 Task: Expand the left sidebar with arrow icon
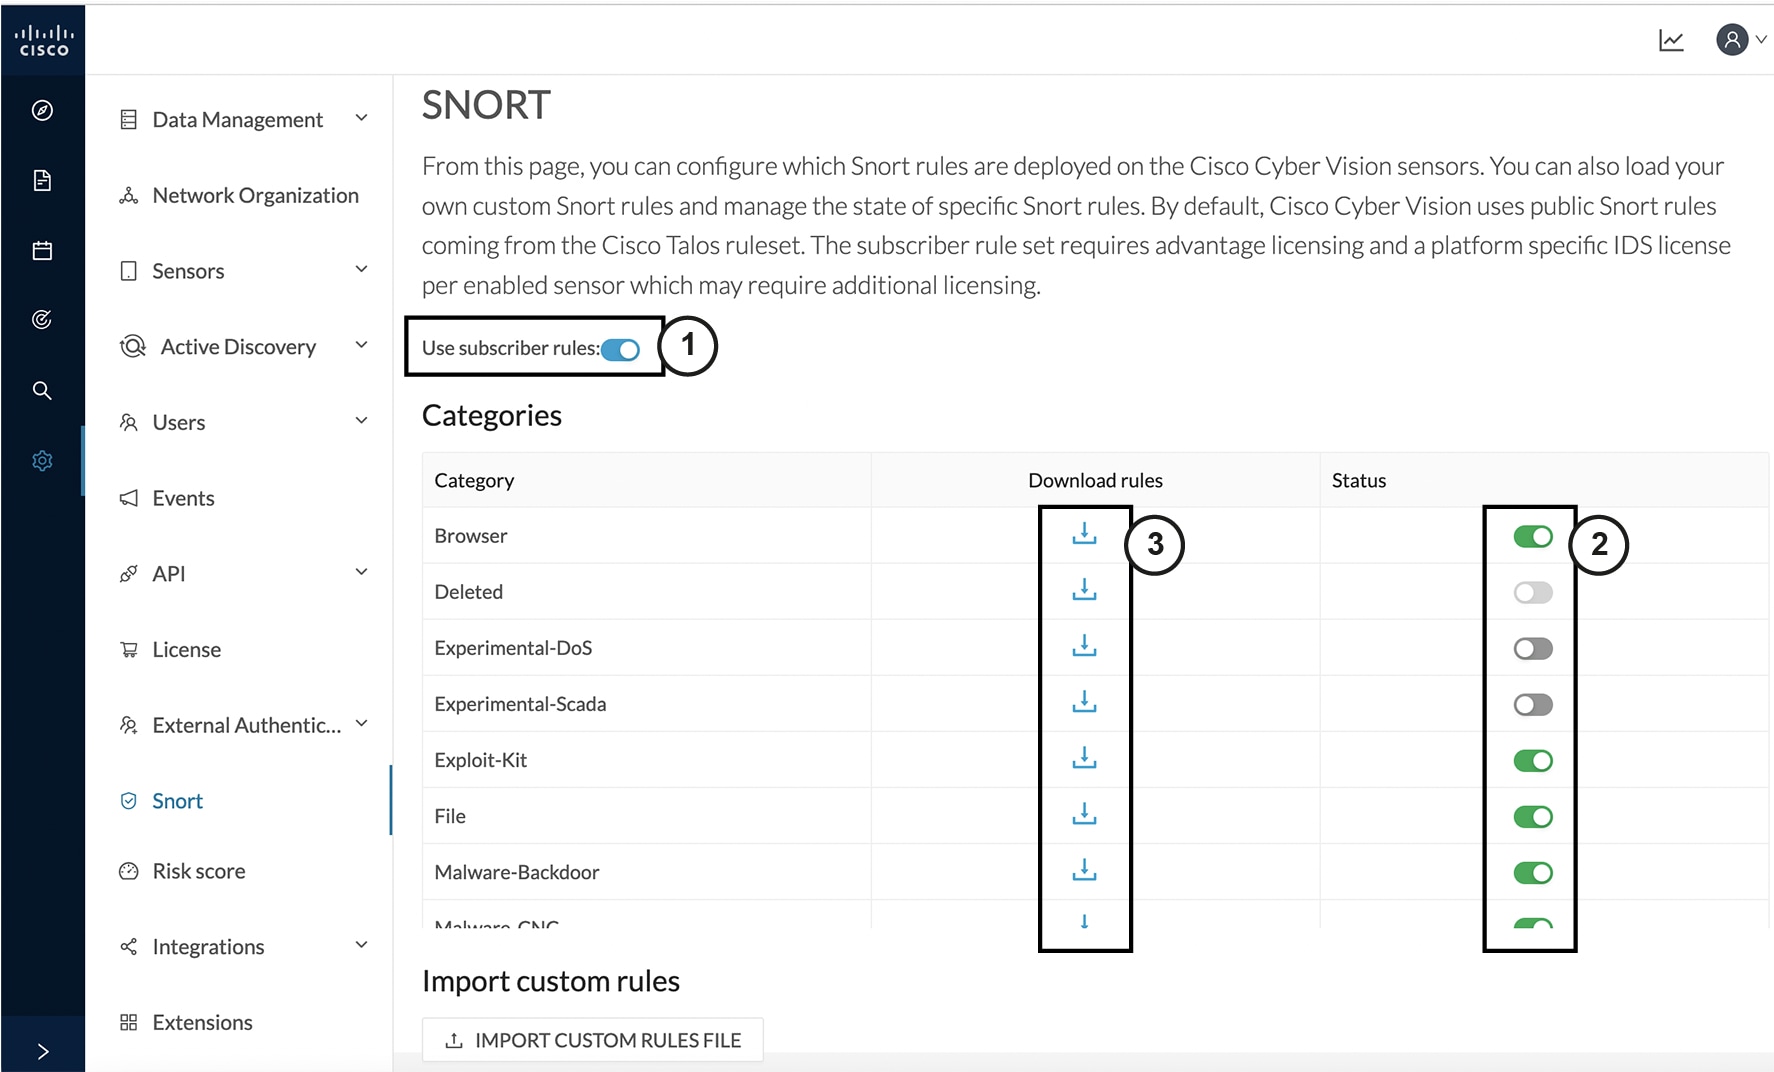43,1051
